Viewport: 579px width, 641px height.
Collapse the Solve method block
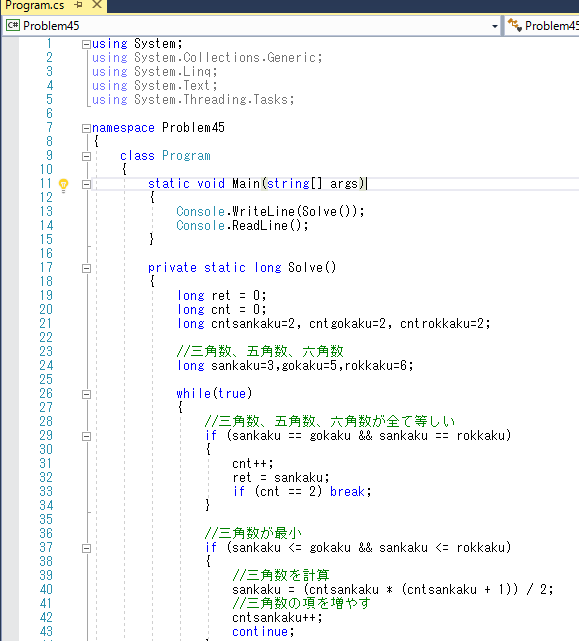(86, 269)
